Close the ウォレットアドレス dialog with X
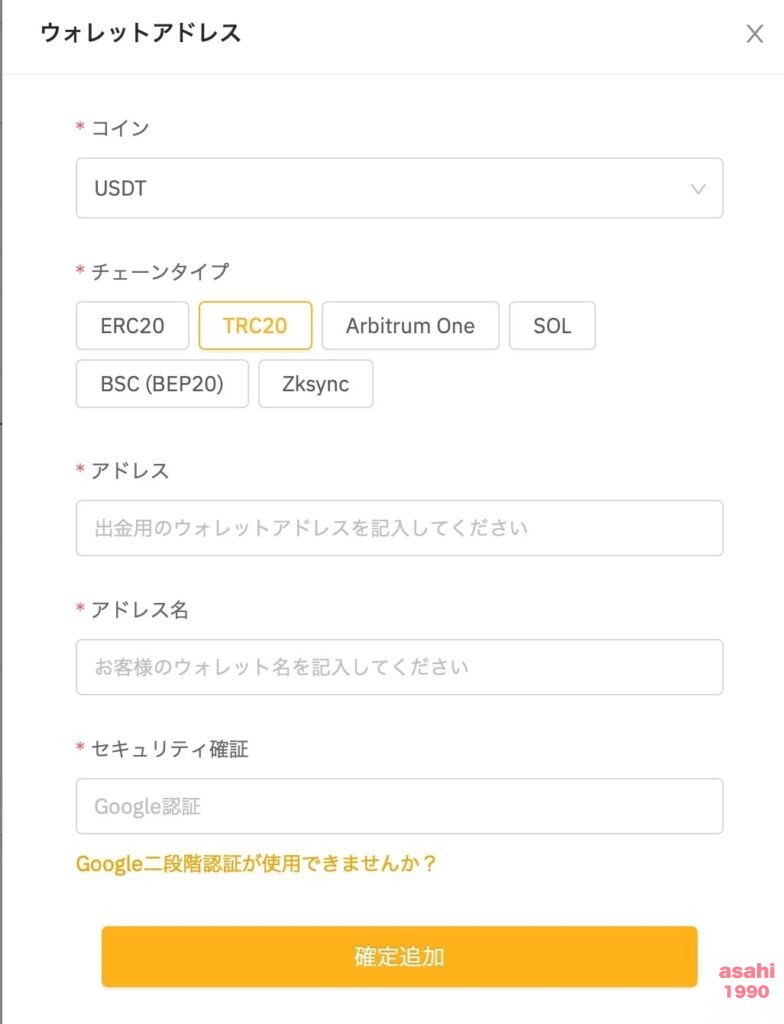Image resolution: width=784 pixels, height=1024 pixels. (755, 33)
